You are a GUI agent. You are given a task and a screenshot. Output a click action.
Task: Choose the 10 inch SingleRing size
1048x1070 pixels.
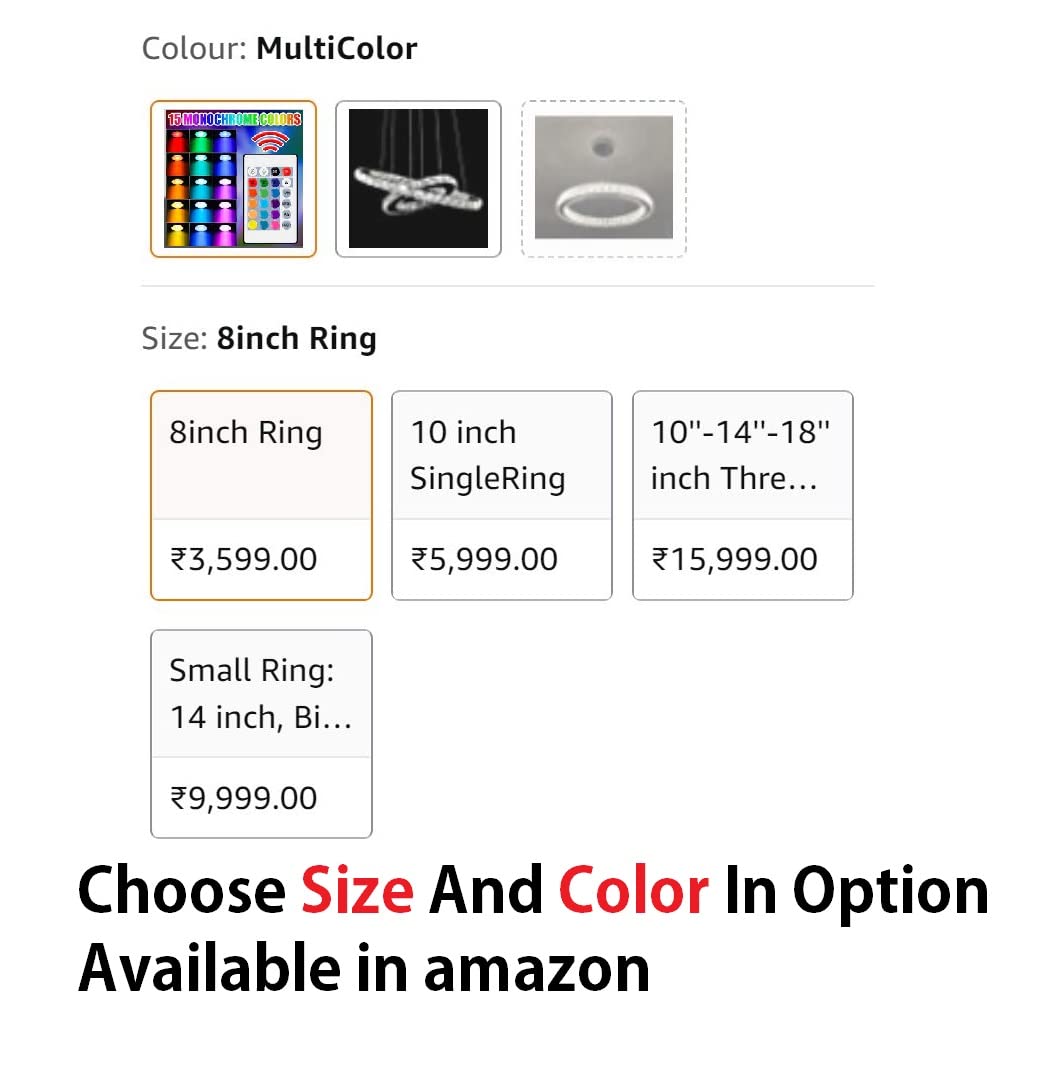point(501,455)
